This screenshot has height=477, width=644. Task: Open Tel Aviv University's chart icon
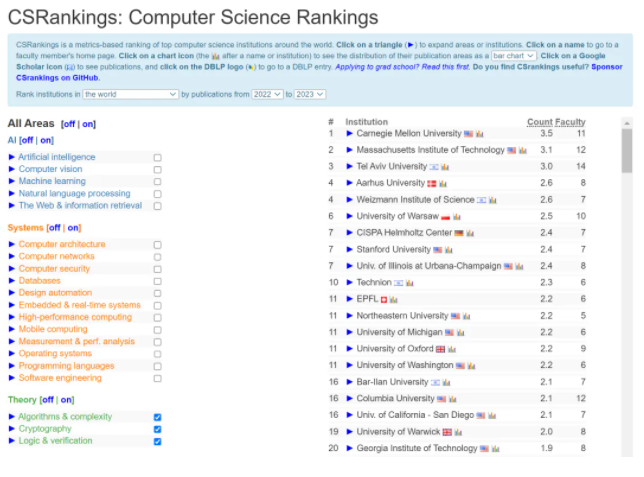(445, 167)
